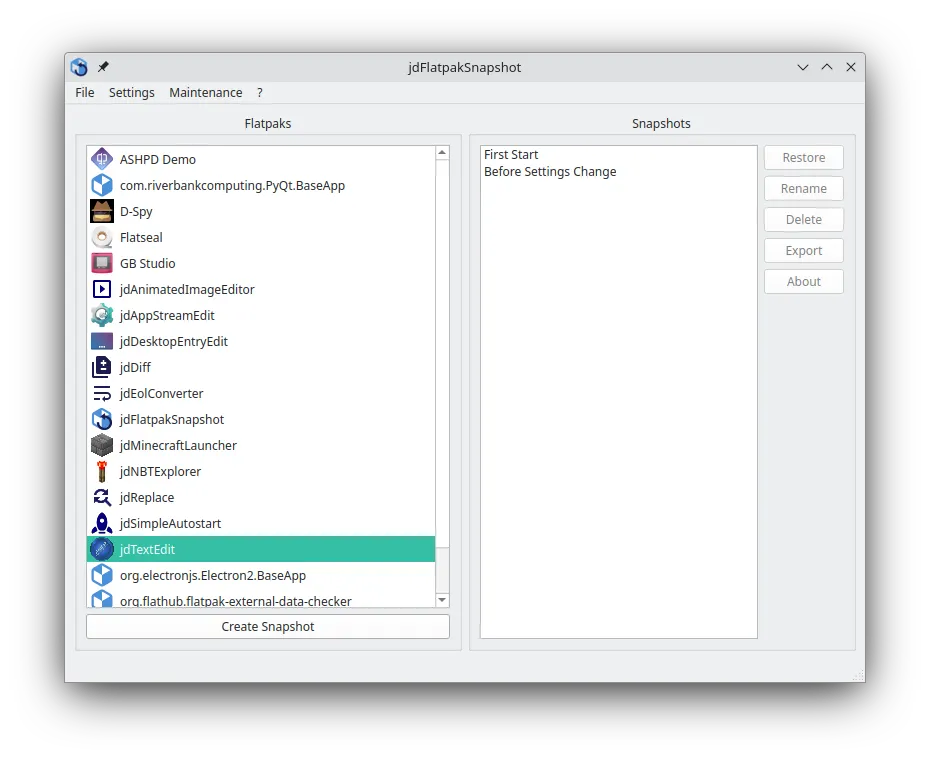930x759 pixels.
Task: Select ASHPD Demo in Flatpaks list
Action: [x=261, y=159]
